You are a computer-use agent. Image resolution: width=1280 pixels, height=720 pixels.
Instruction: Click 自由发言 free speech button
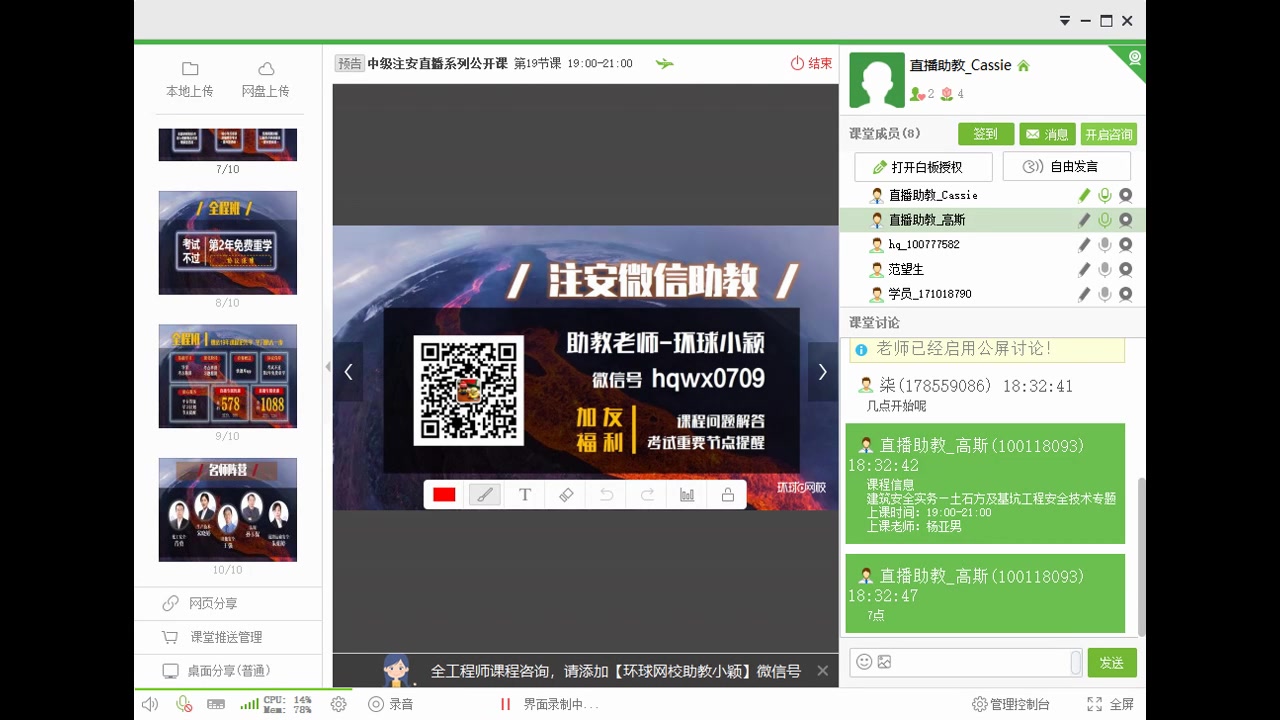point(1066,167)
